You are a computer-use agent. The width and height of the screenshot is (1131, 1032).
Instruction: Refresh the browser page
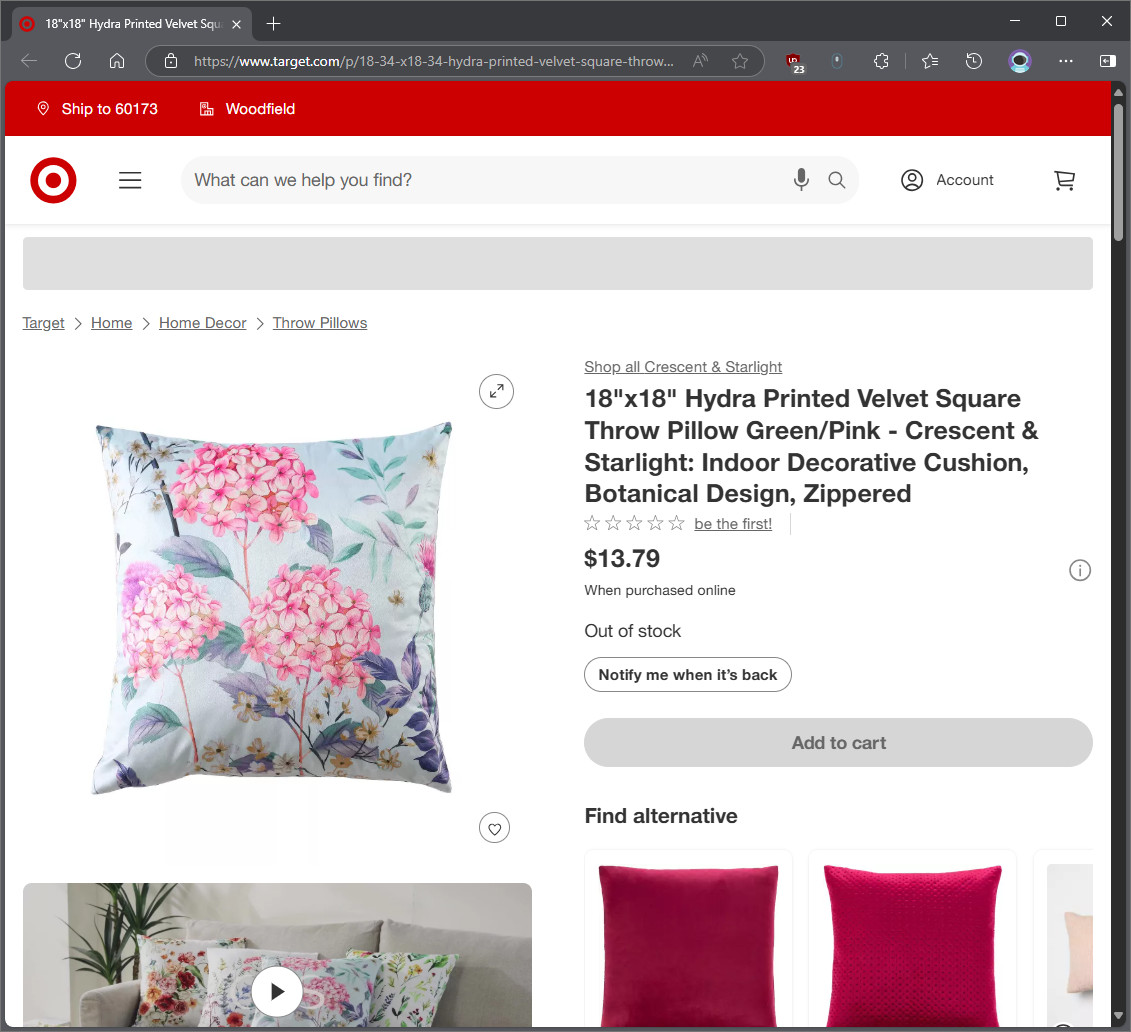tap(73, 61)
